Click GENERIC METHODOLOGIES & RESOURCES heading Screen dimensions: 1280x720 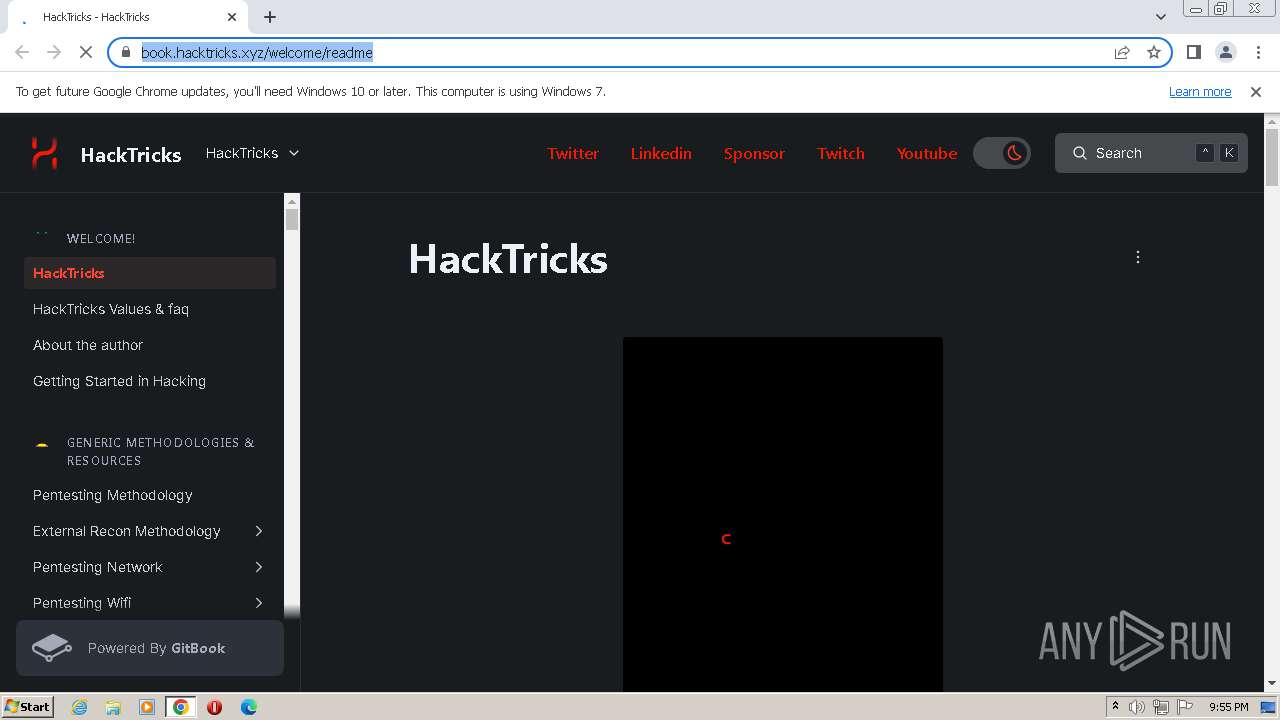click(x=160, y=451)
